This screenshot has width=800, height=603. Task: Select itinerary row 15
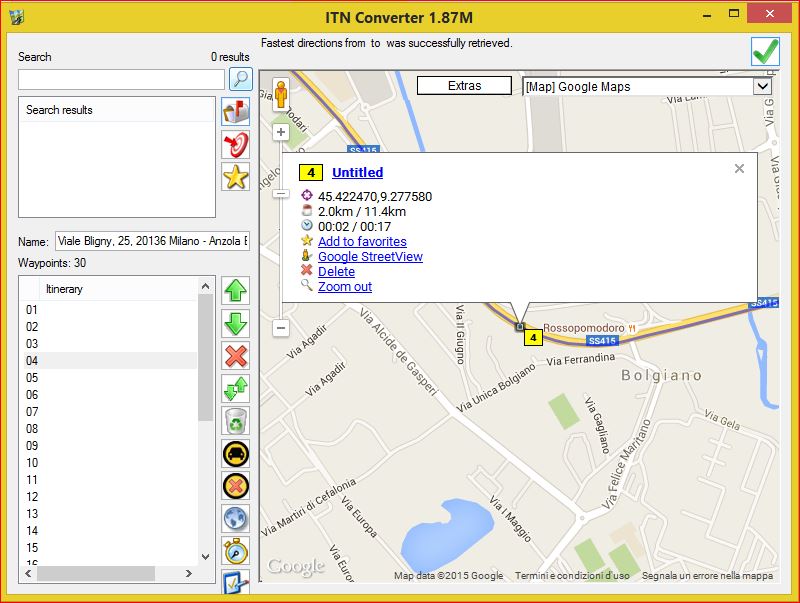108,547
